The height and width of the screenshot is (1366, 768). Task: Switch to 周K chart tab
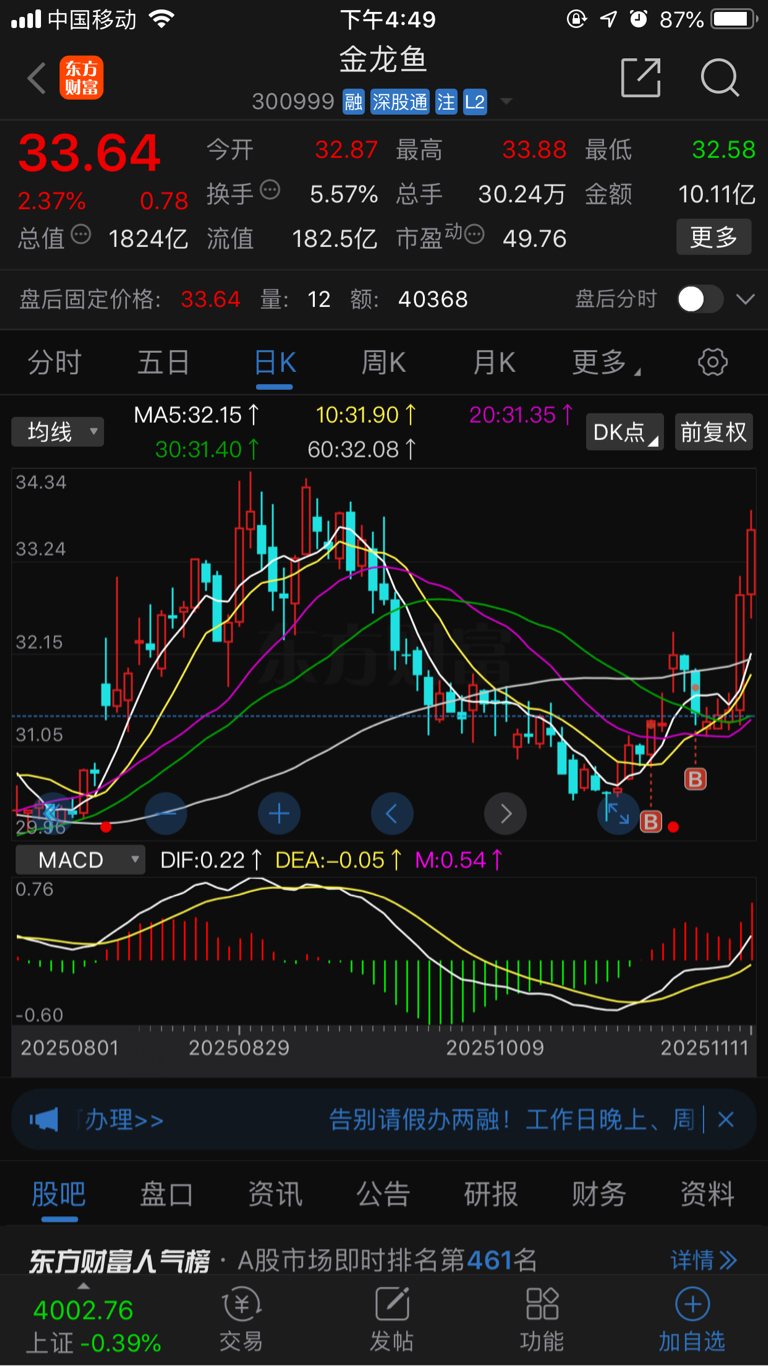pos(384,362)
